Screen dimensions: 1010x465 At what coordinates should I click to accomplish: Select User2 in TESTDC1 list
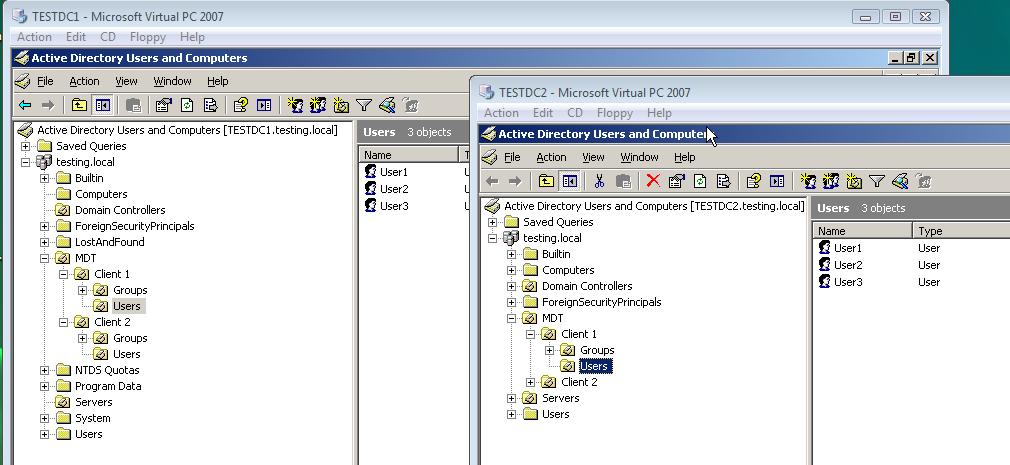(x=394, y=189)
